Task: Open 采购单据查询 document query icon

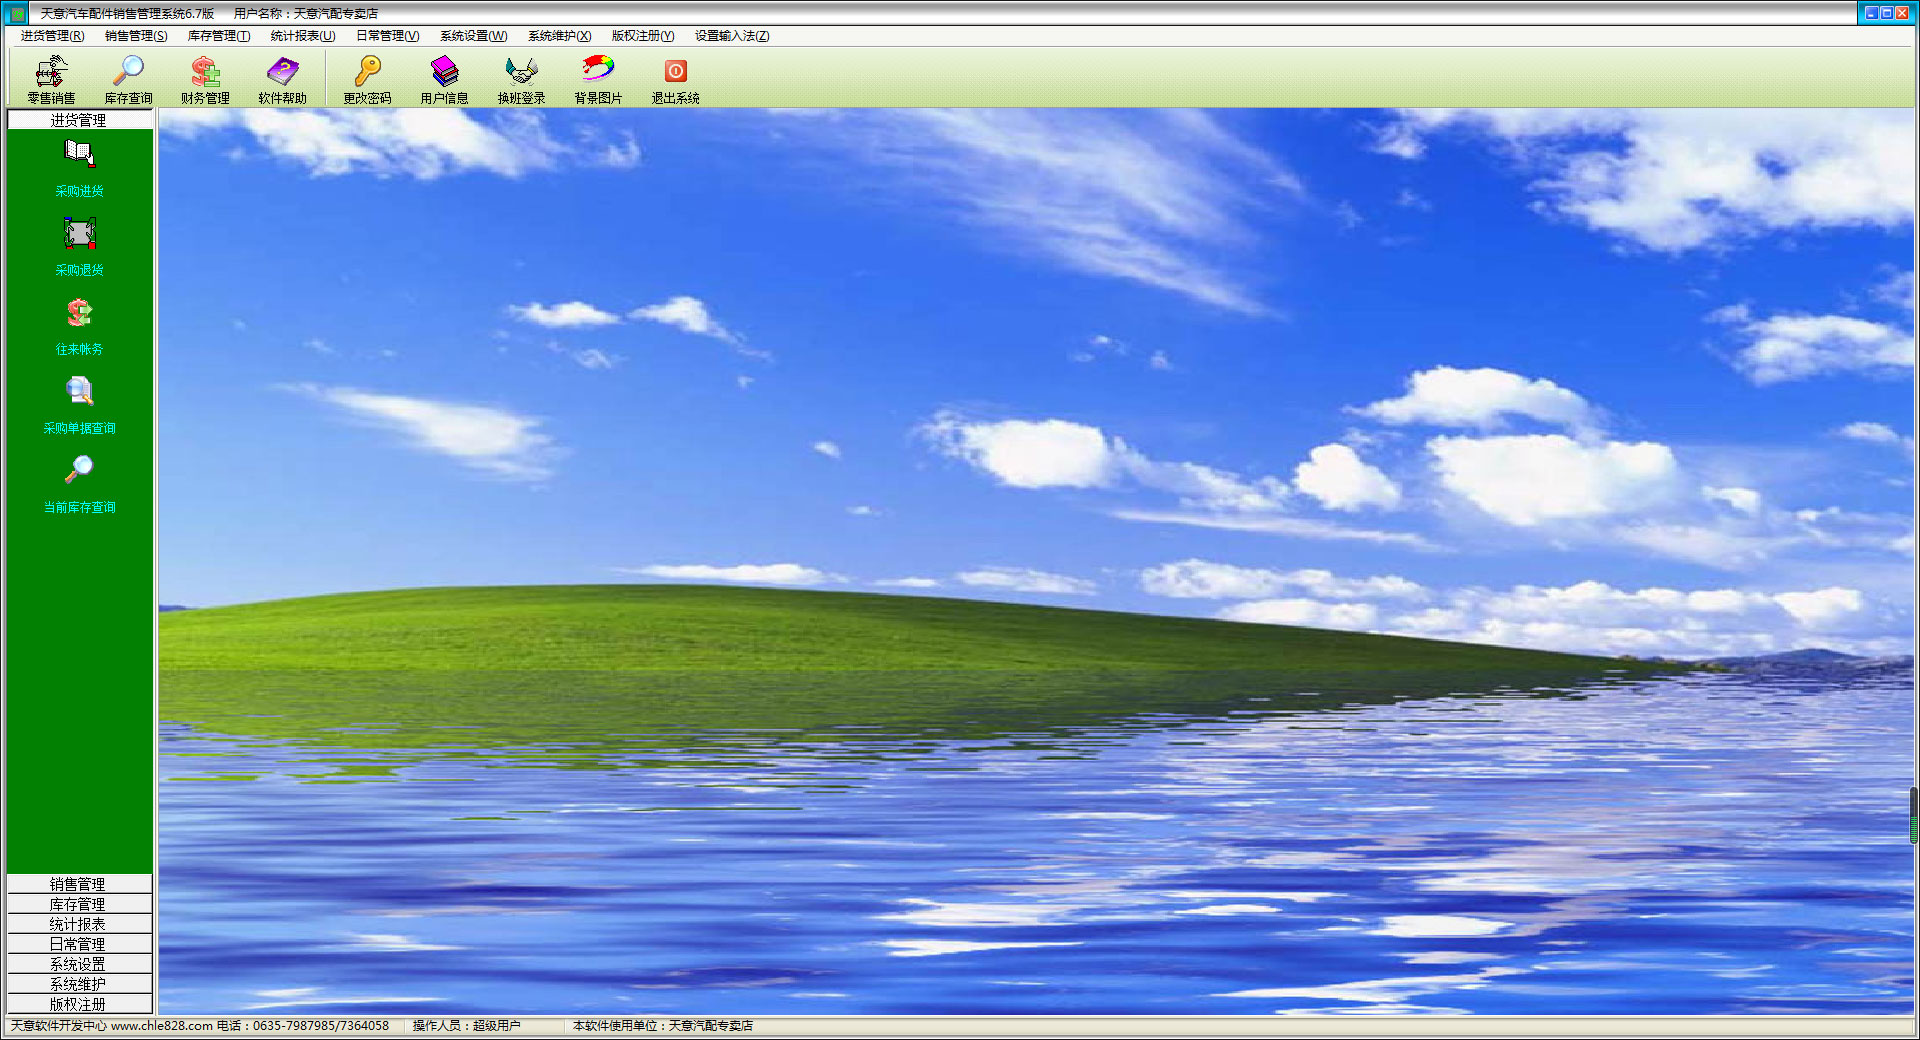Action: (x=79, y=405)
